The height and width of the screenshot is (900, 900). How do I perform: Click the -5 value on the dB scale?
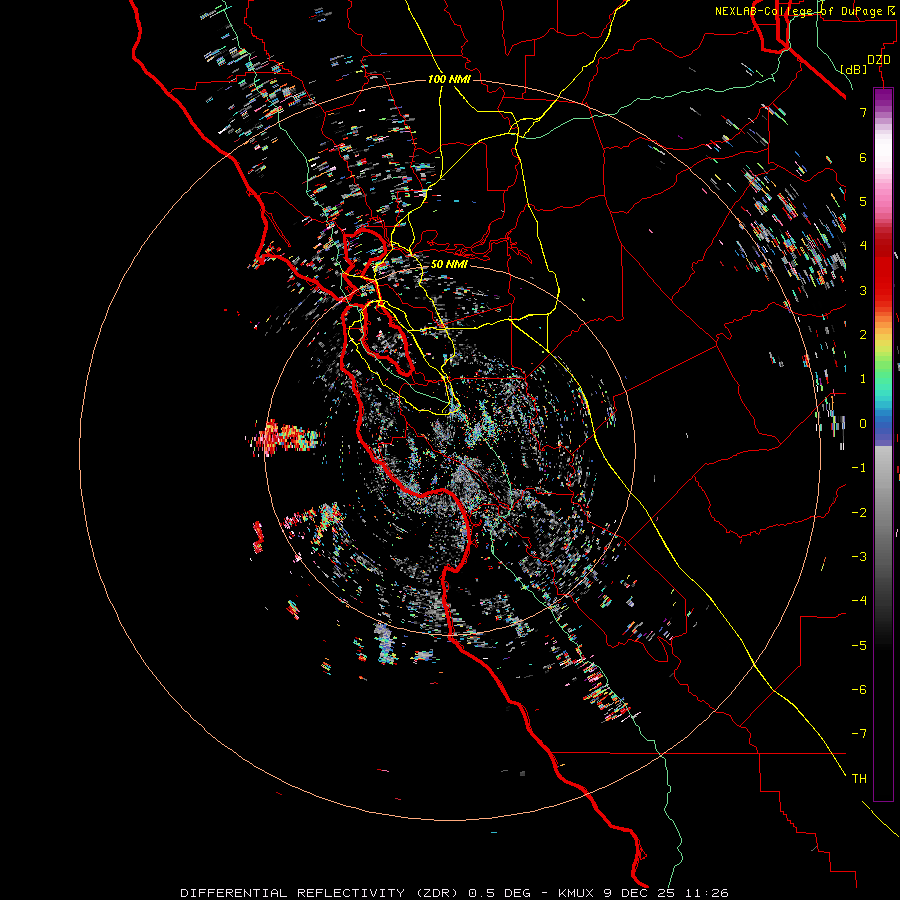coord(859,646)
